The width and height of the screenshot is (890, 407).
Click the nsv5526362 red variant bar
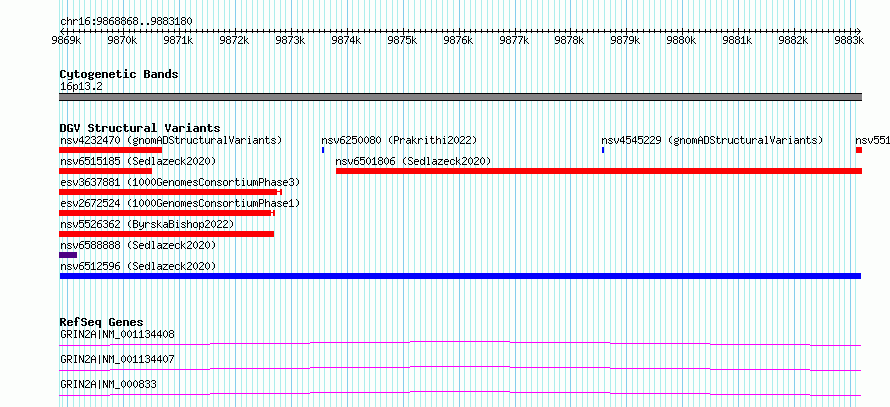166,234
